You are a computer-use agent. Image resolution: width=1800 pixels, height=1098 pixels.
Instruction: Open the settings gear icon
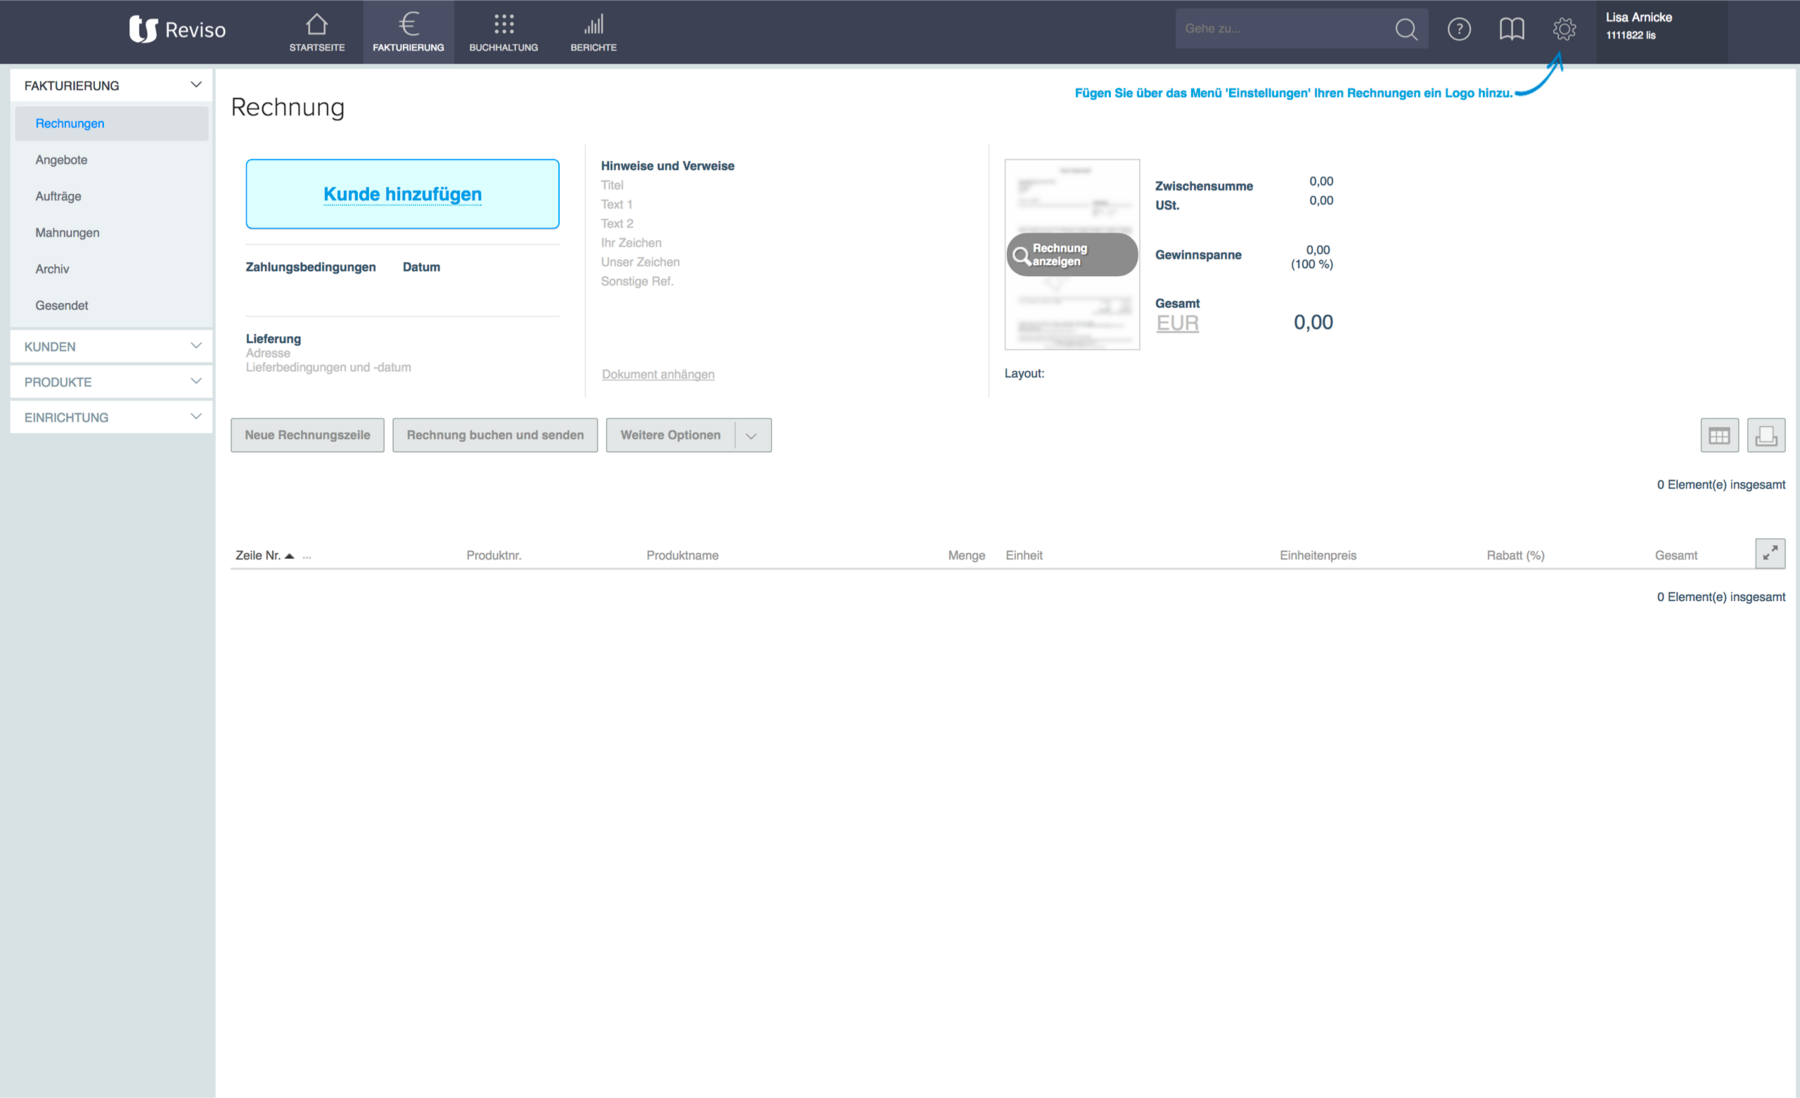click(1564, 29)
